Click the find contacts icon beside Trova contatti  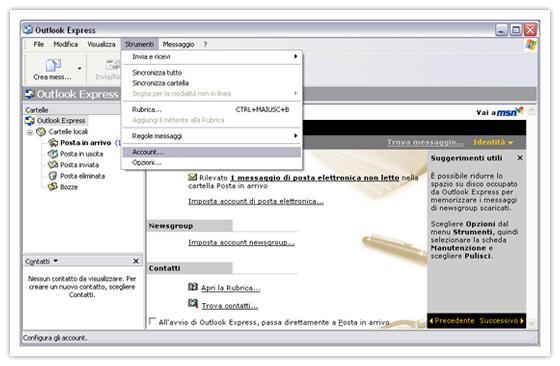pyautogui.click(x=193, y=304)
